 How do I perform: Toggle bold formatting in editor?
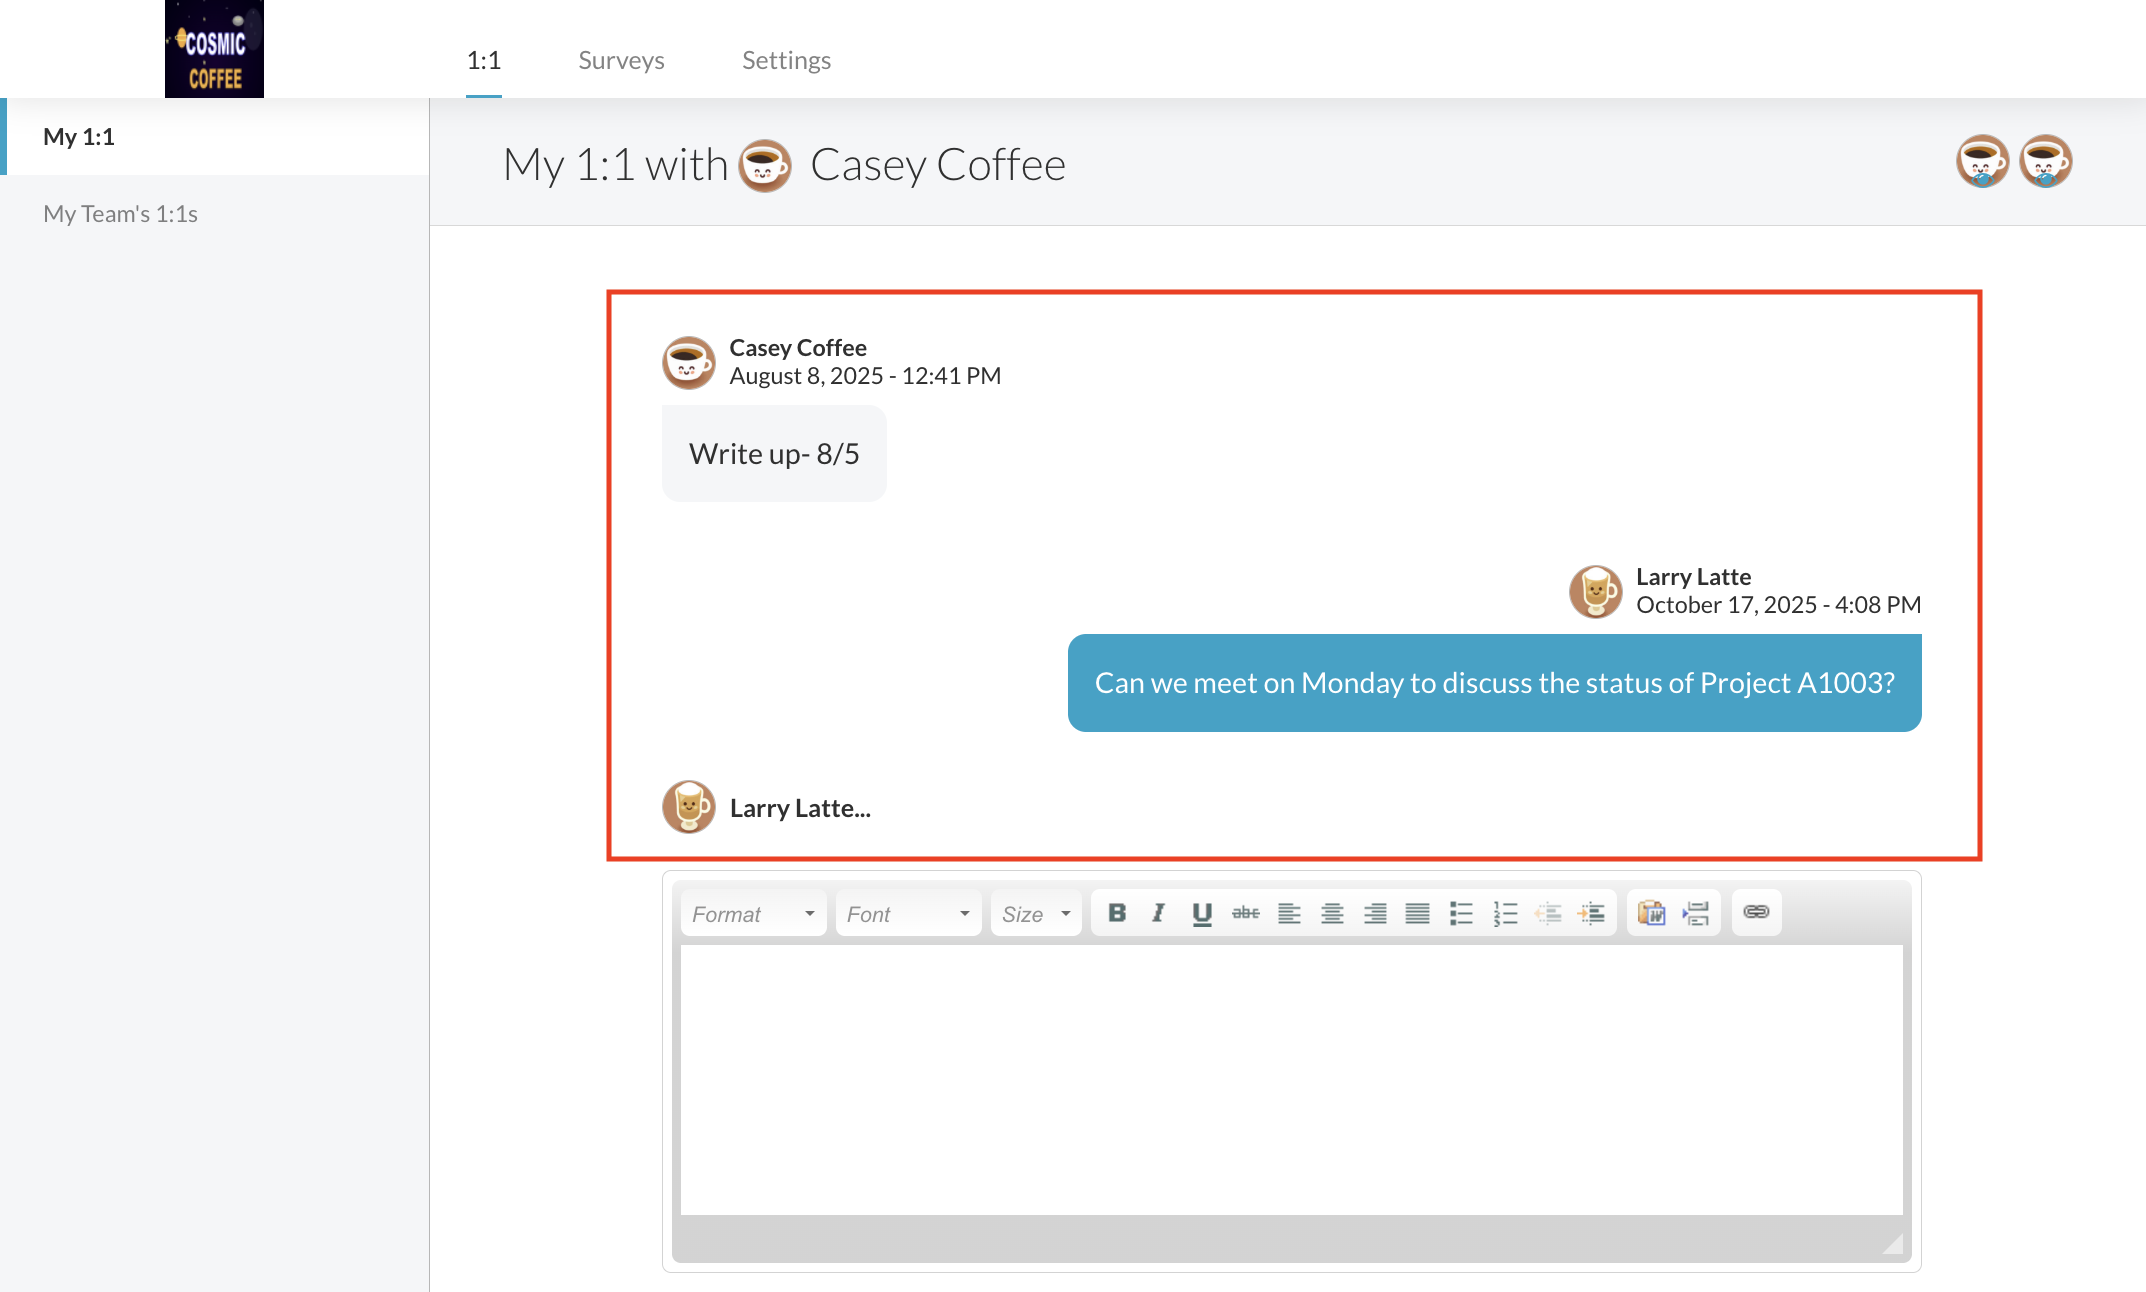click(1117, 913)
